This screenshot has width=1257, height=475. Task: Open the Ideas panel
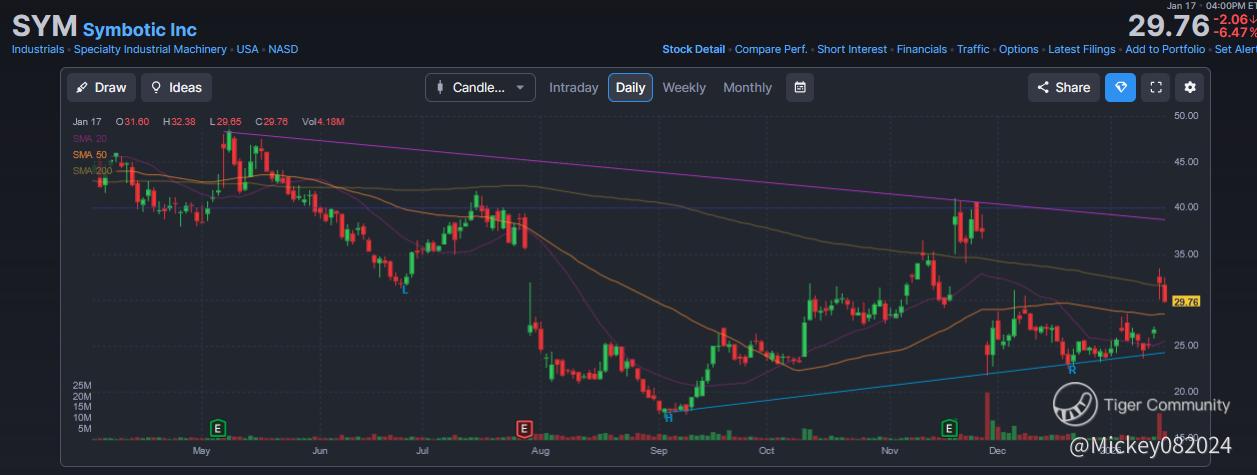click(x=176, y=87)
